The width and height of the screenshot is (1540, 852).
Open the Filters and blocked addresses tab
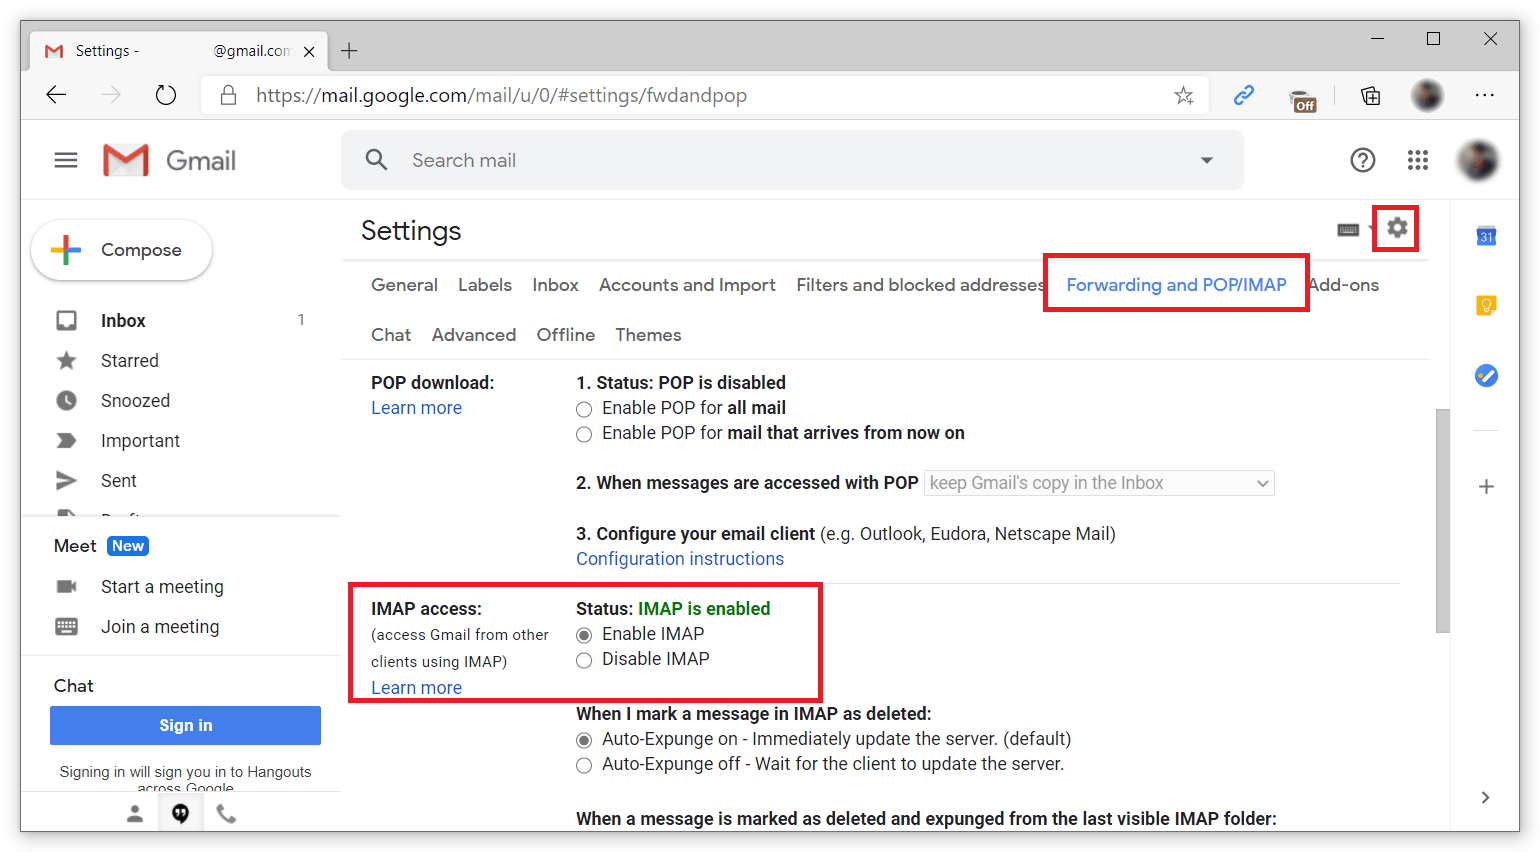point(920,285)
